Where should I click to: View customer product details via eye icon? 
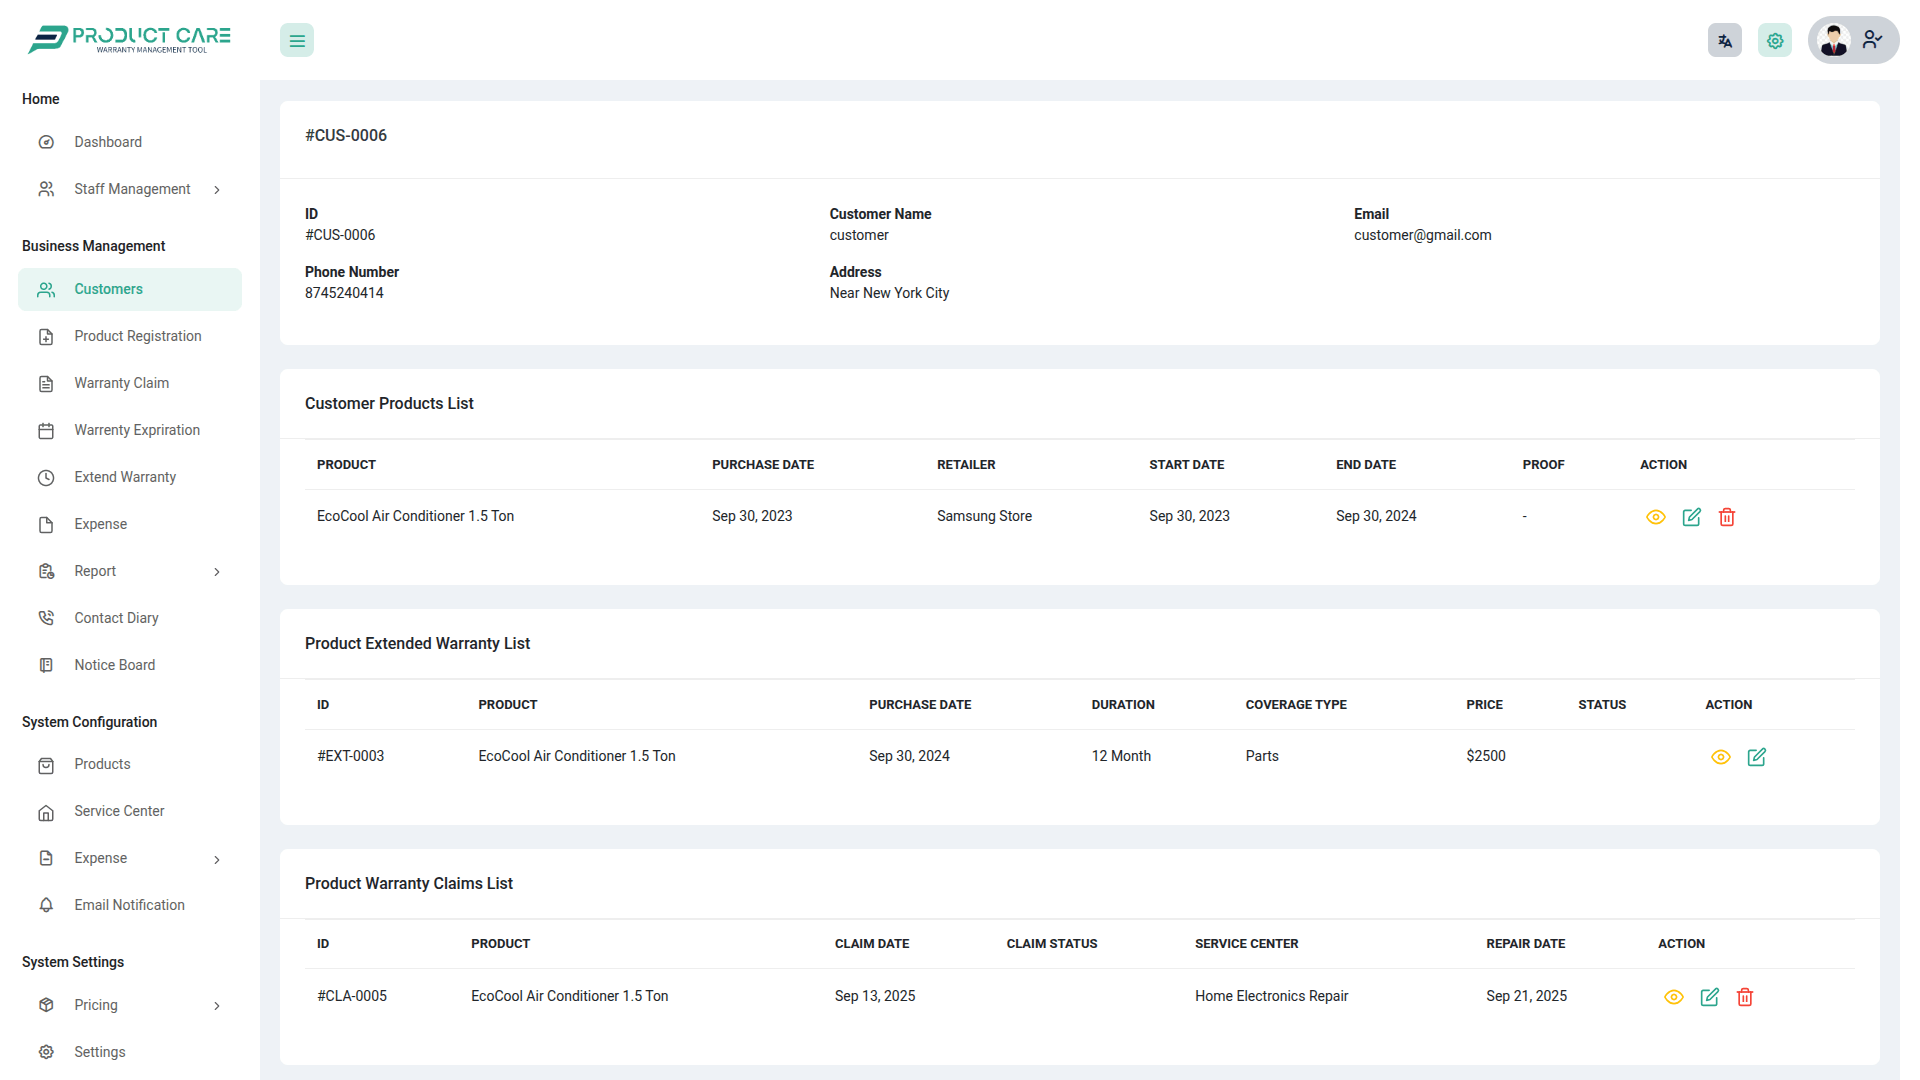(x=1656, y=517)
